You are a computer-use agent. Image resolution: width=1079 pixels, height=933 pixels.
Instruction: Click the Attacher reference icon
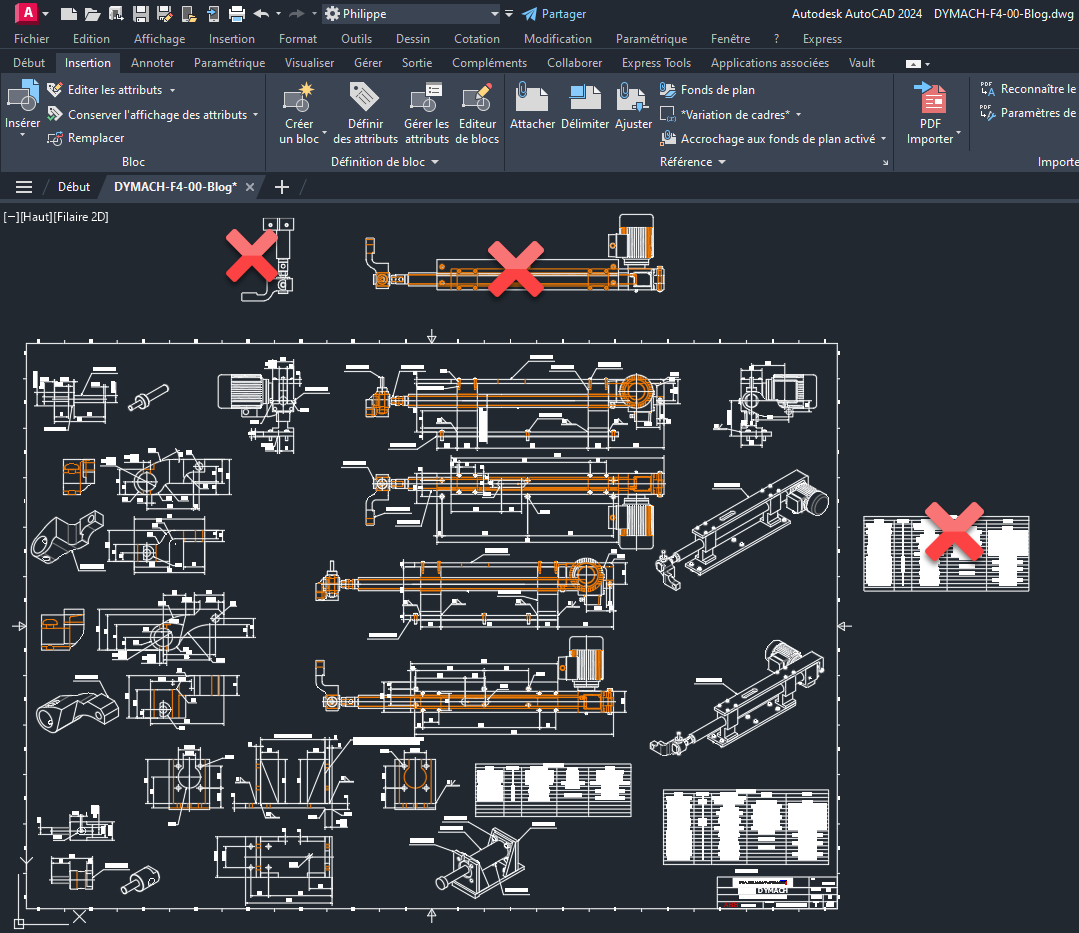[532, 98]
